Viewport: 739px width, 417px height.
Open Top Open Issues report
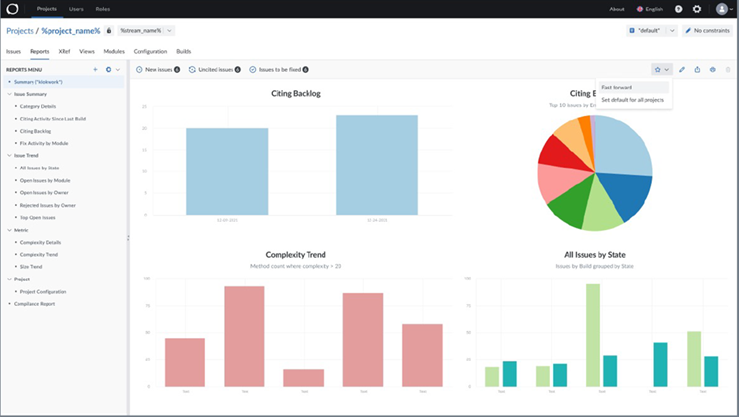38,218
